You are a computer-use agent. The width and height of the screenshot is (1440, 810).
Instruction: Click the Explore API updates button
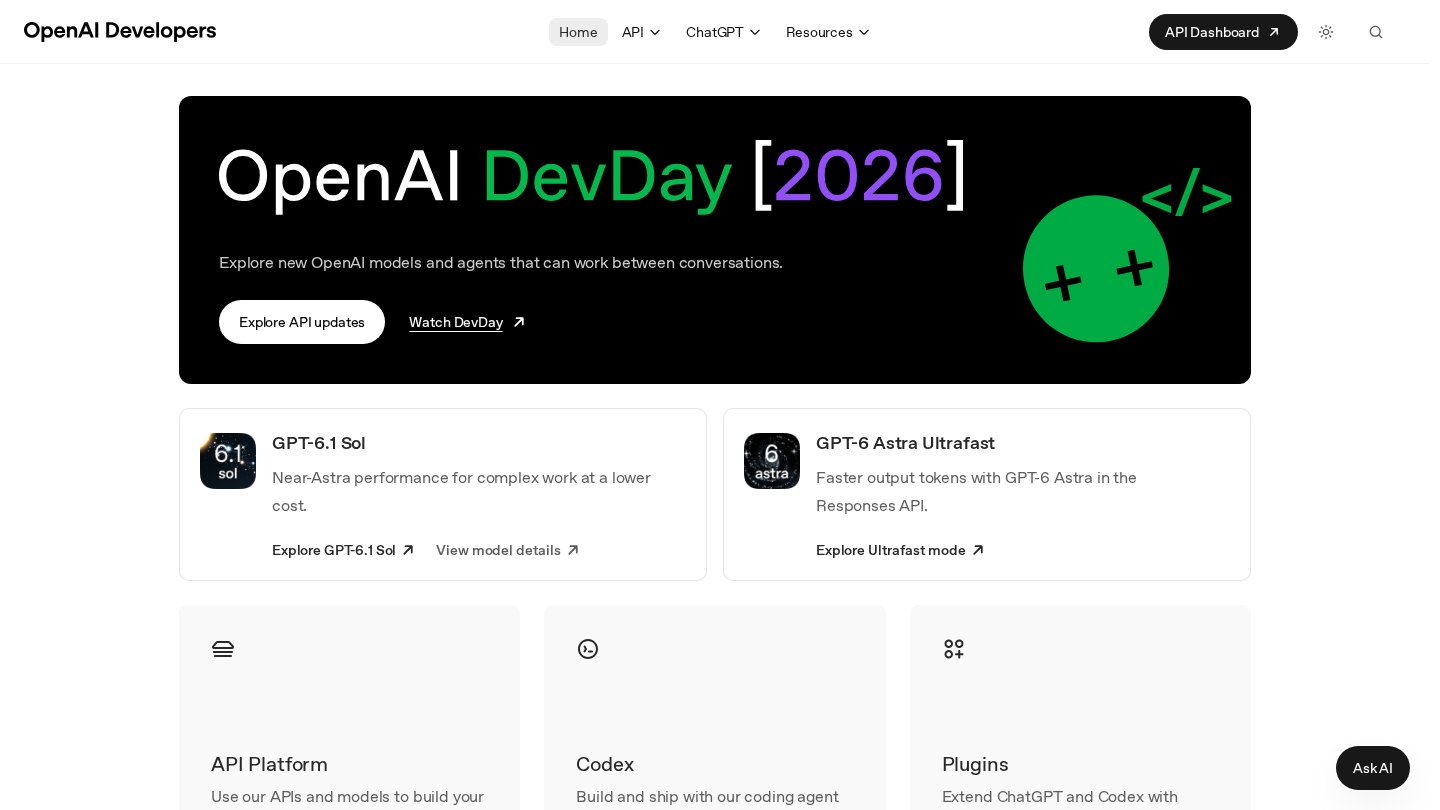(302, 322)
